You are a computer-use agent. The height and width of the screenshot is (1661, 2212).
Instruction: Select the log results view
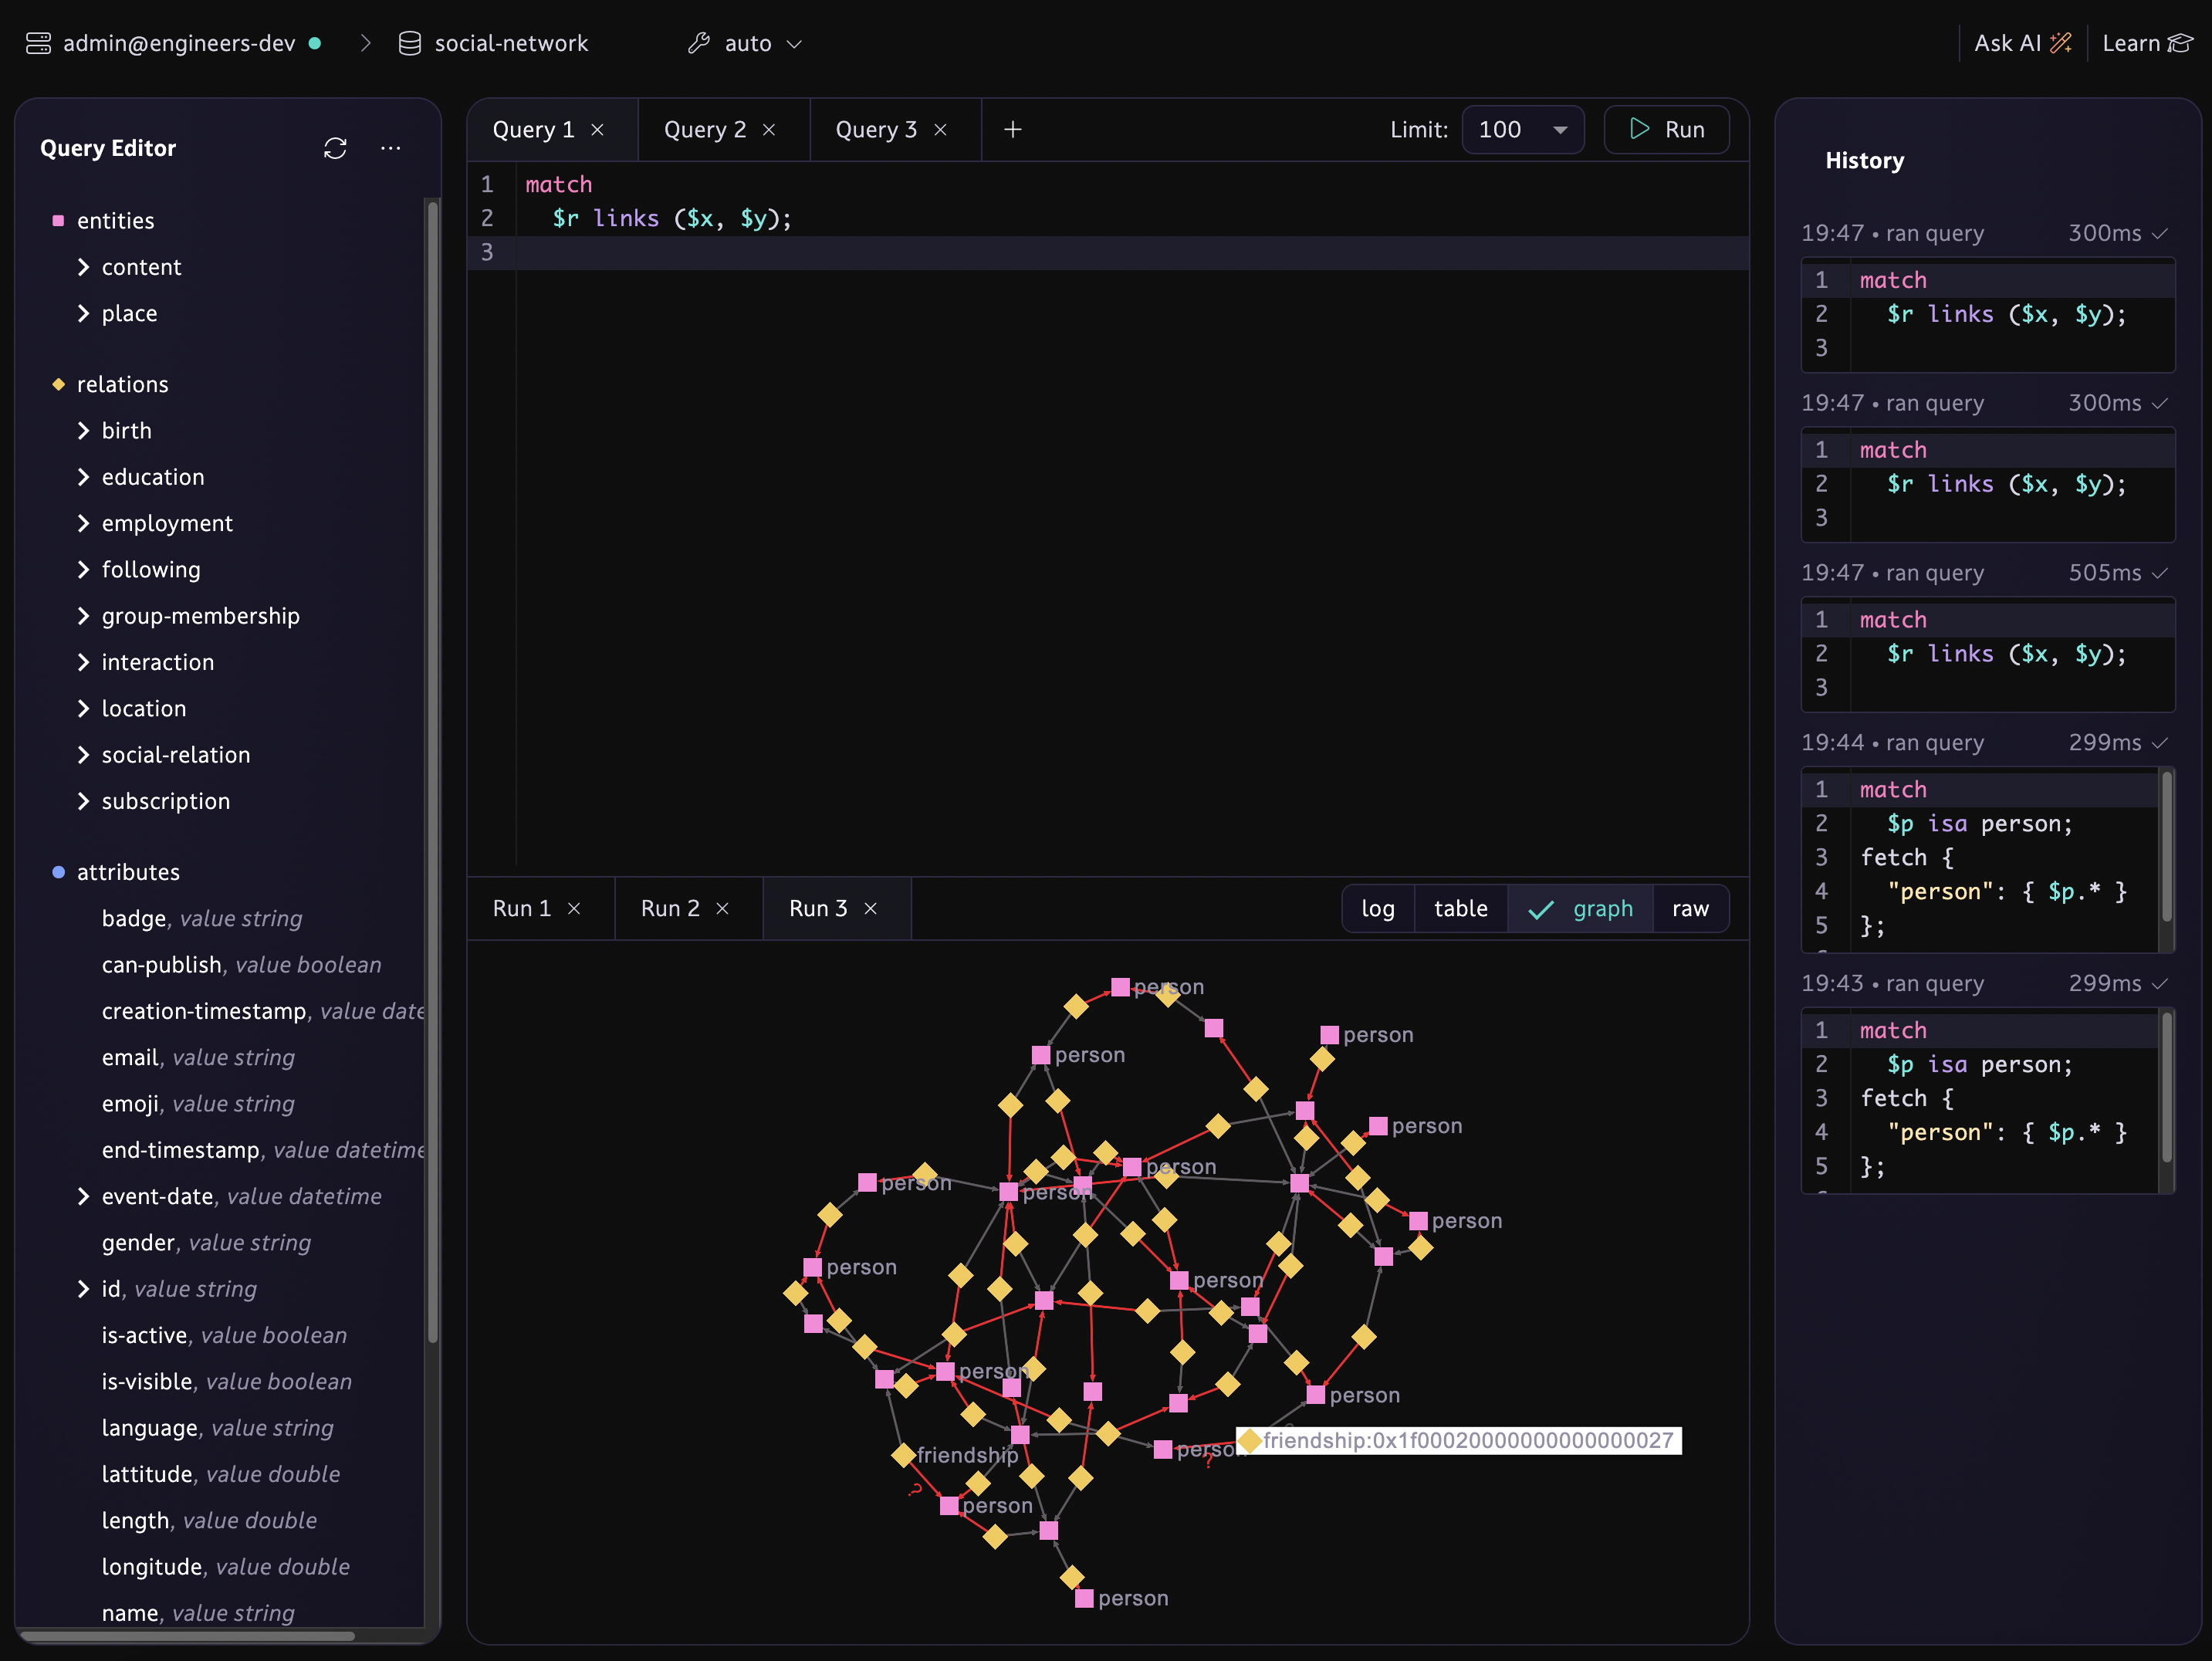pos(1377,908)
